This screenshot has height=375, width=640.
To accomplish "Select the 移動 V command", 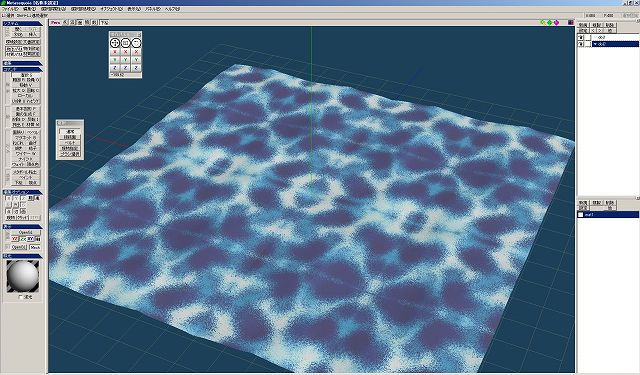I will pos(26,85).
